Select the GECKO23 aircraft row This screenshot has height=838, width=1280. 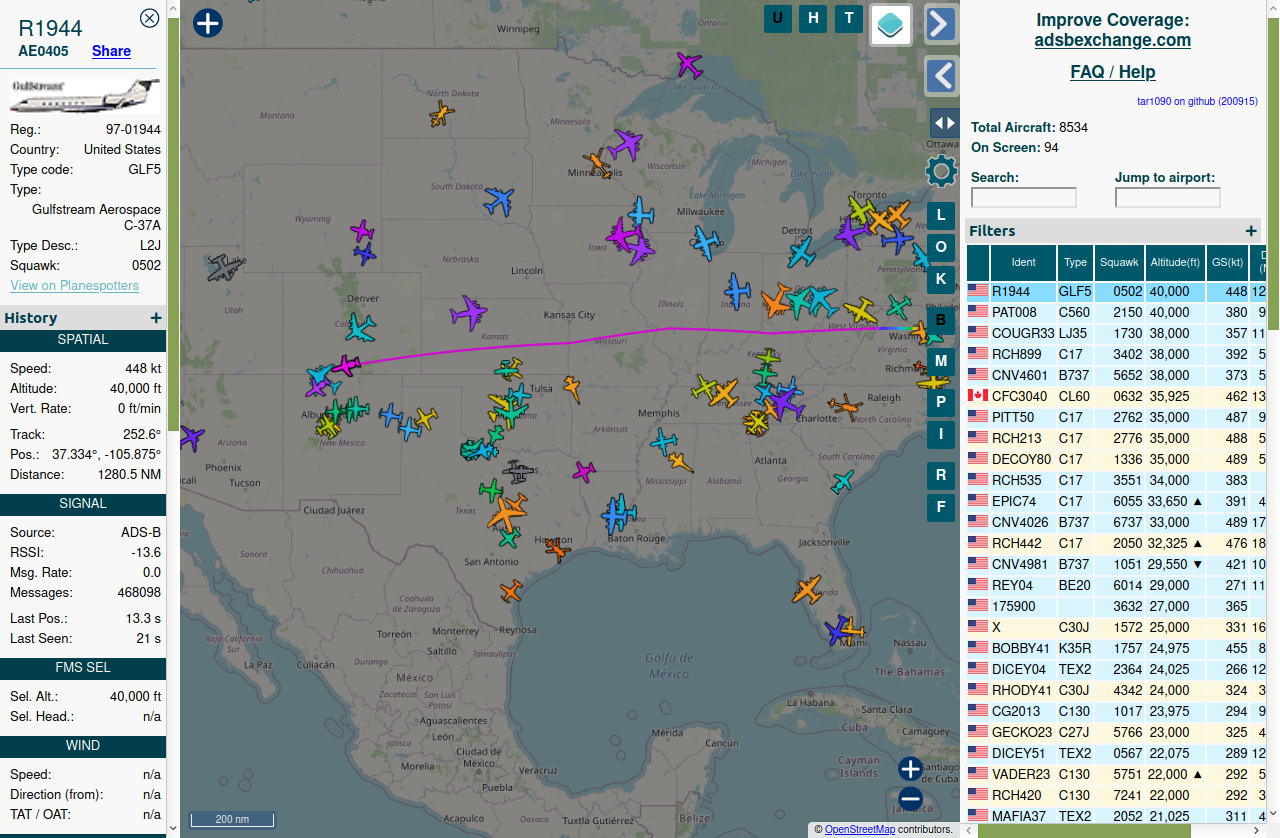pyautogui.click(x=1115, y=732)
